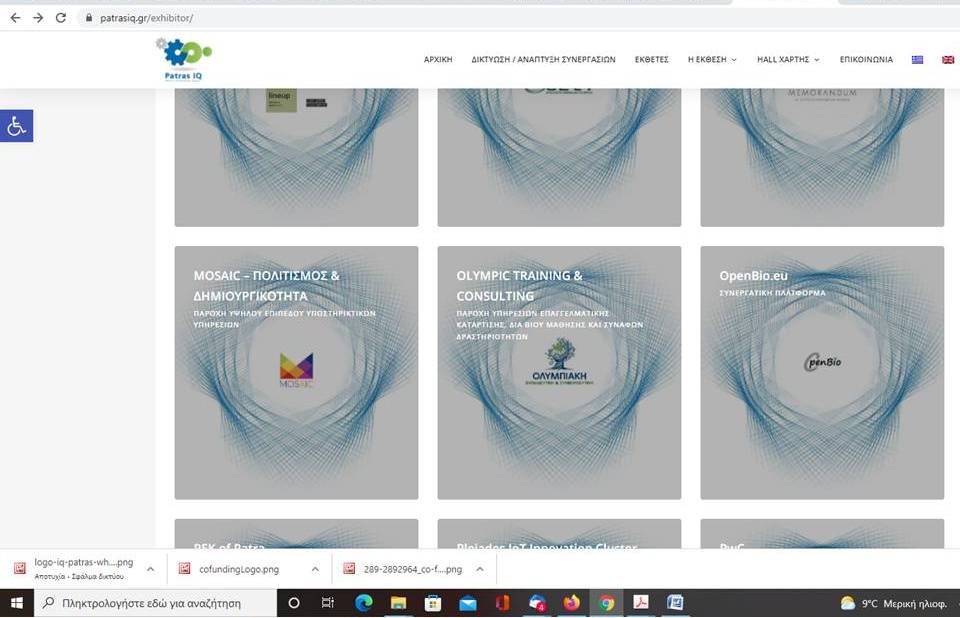Image resolution: width=960 pixels, height=618 pixels.
Task: Open the ΕΠΙΚΟΙΝΩΝΙΑ page
Action: [866, 59]
